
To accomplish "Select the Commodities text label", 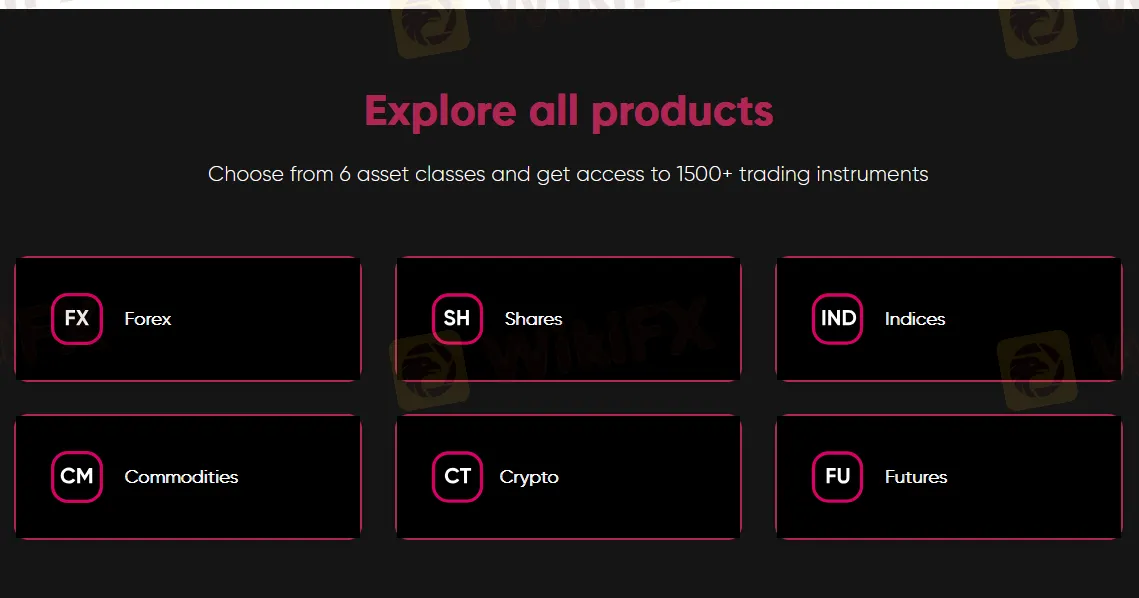I will click(181, 477).
